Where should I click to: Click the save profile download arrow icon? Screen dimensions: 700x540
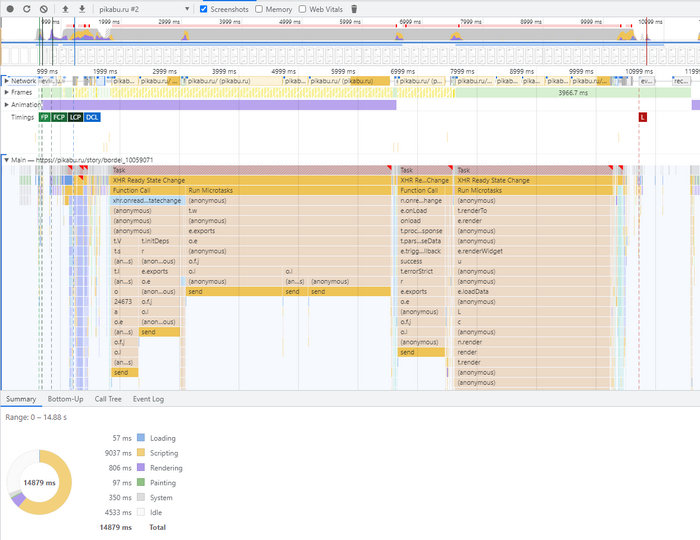point(82,9)
